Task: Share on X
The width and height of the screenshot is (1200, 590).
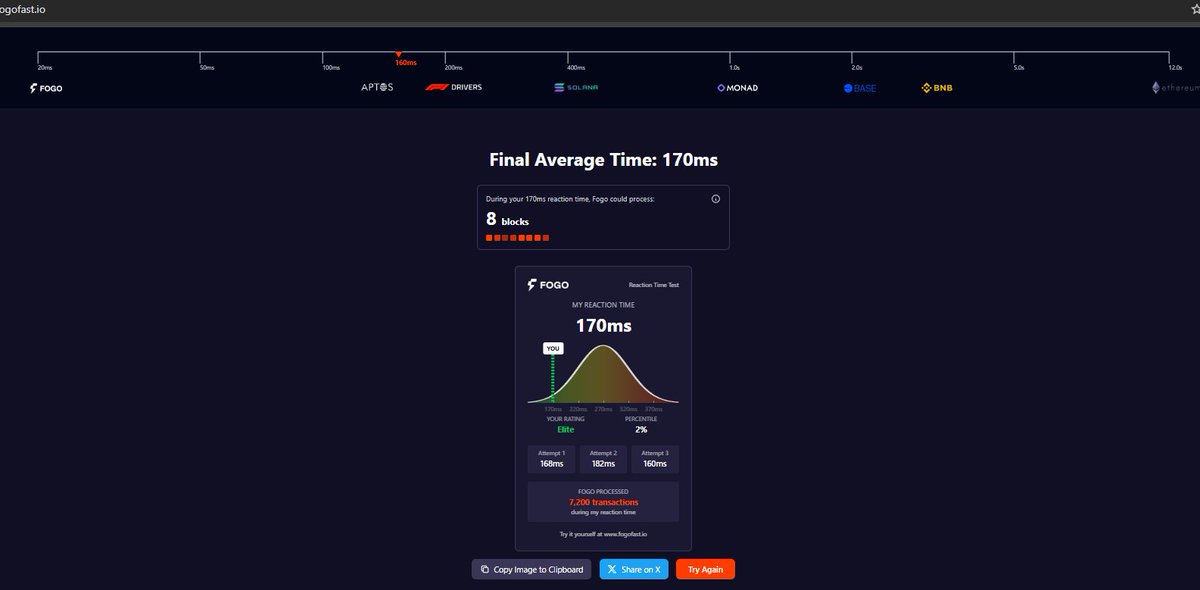Action: click(634, 569)
